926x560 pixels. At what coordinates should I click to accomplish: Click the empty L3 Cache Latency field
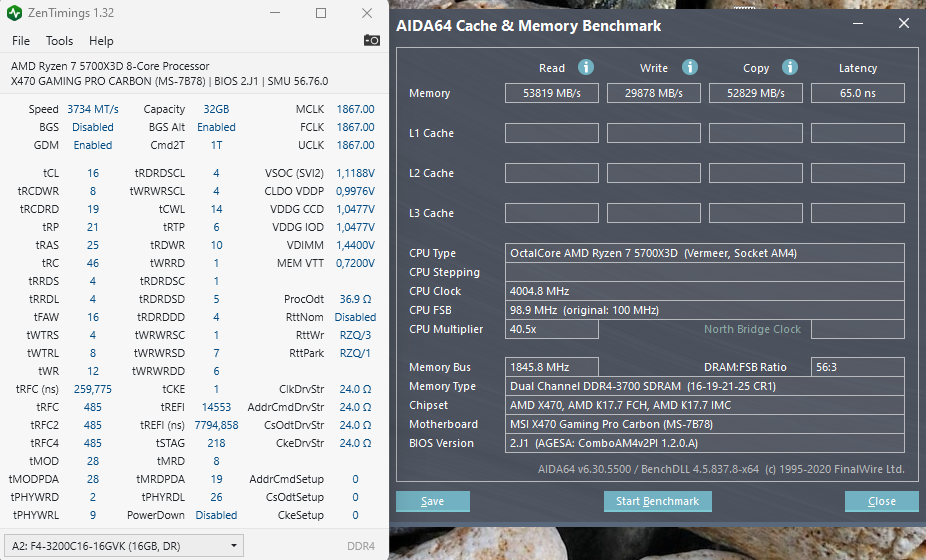857,213
